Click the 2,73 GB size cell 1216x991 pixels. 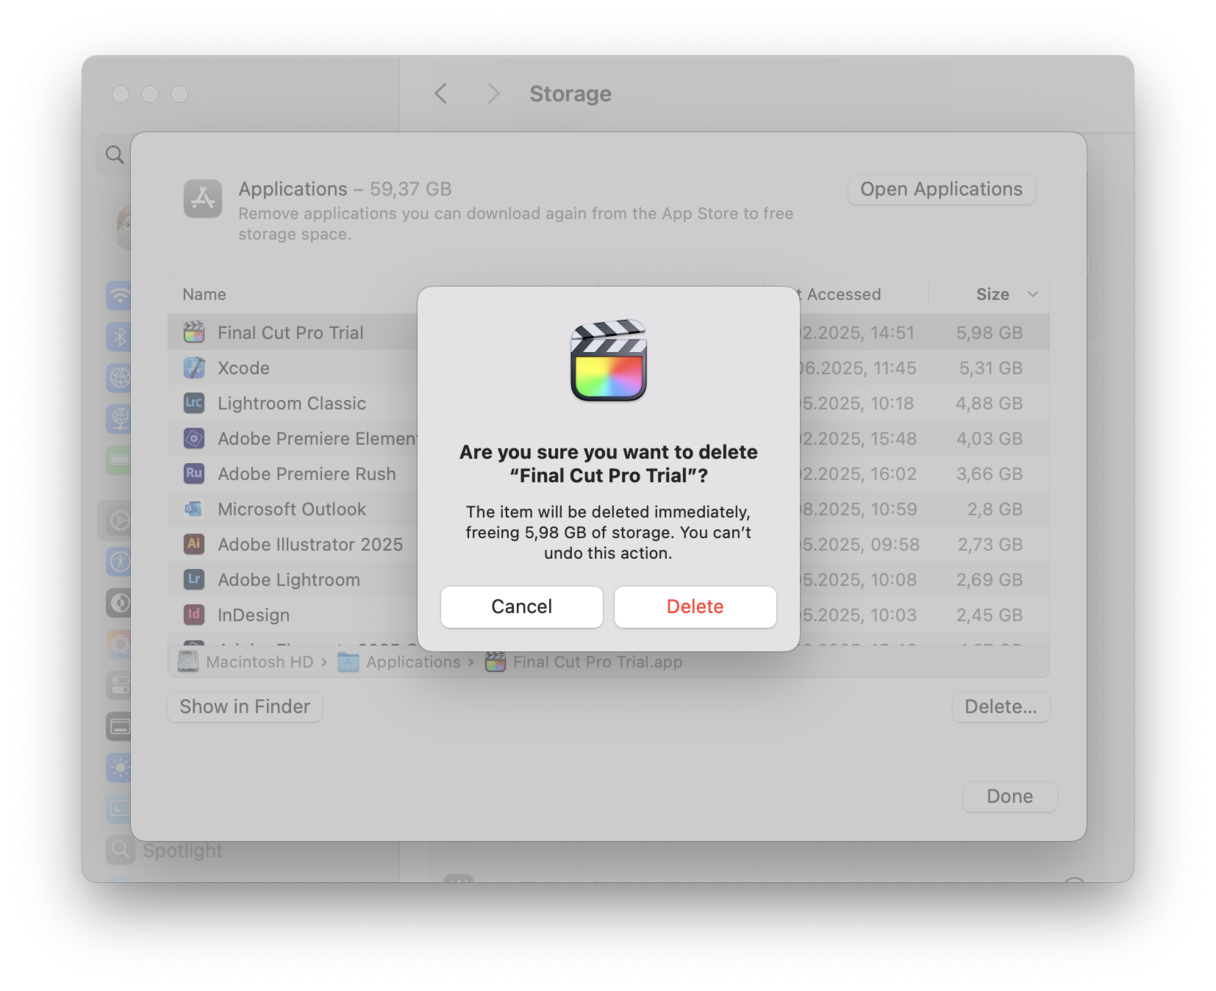click(x=990, y=544)
